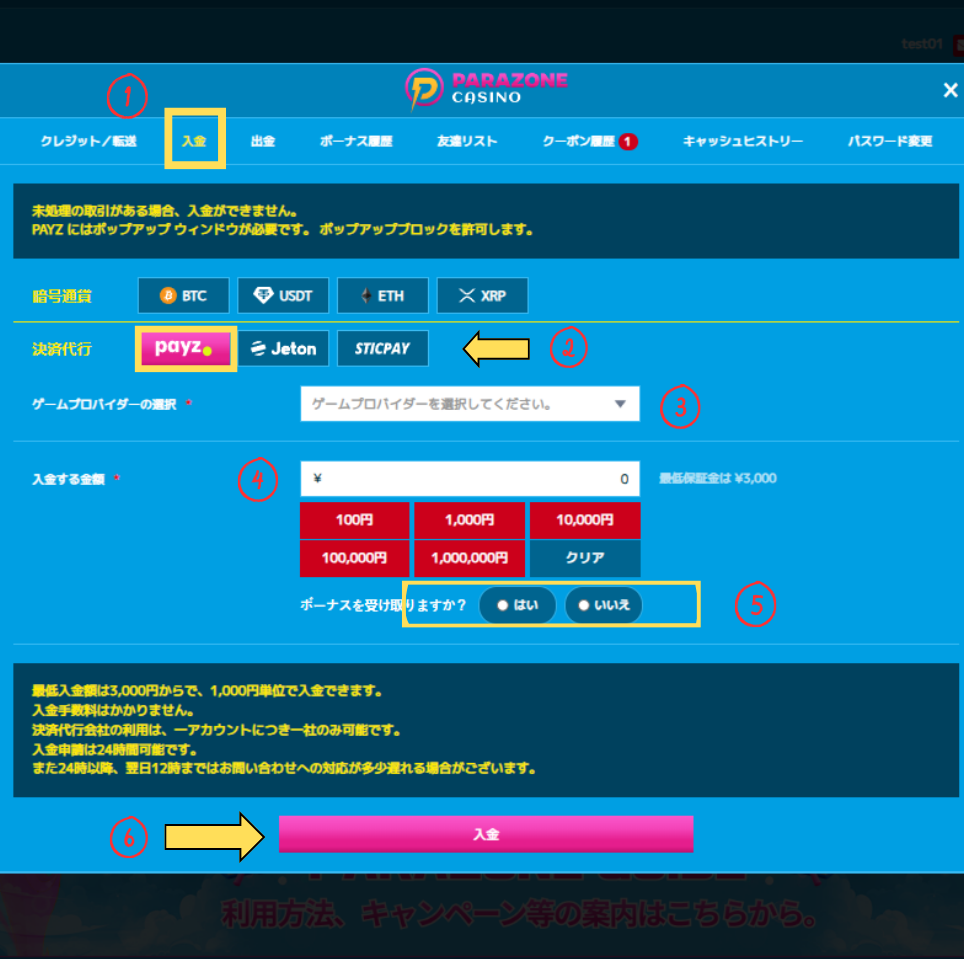Click the test01 username in header
The width and height of the screenshot is (964, 959).
point(922,44)
